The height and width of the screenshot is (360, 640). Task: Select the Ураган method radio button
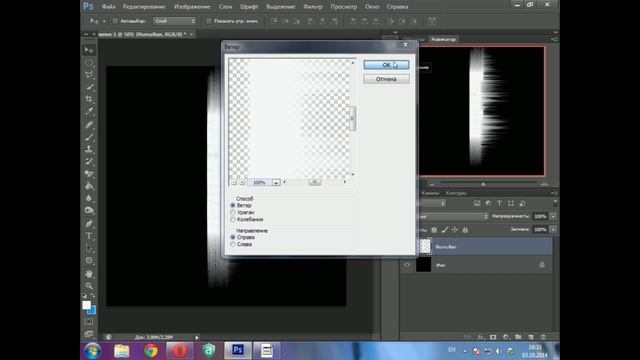[233, 212]
